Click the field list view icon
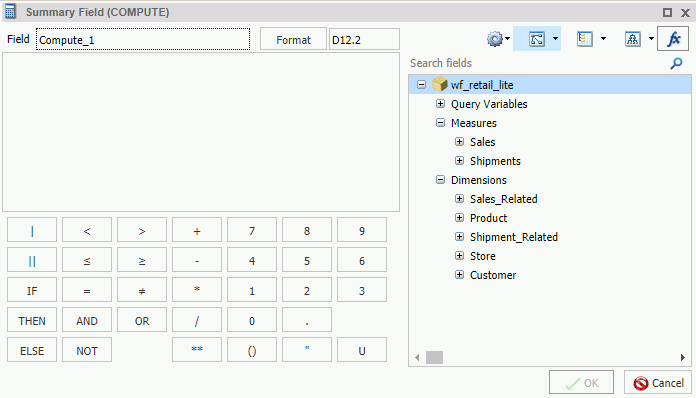Screen dimensions: 696x398 pos(585,39)
